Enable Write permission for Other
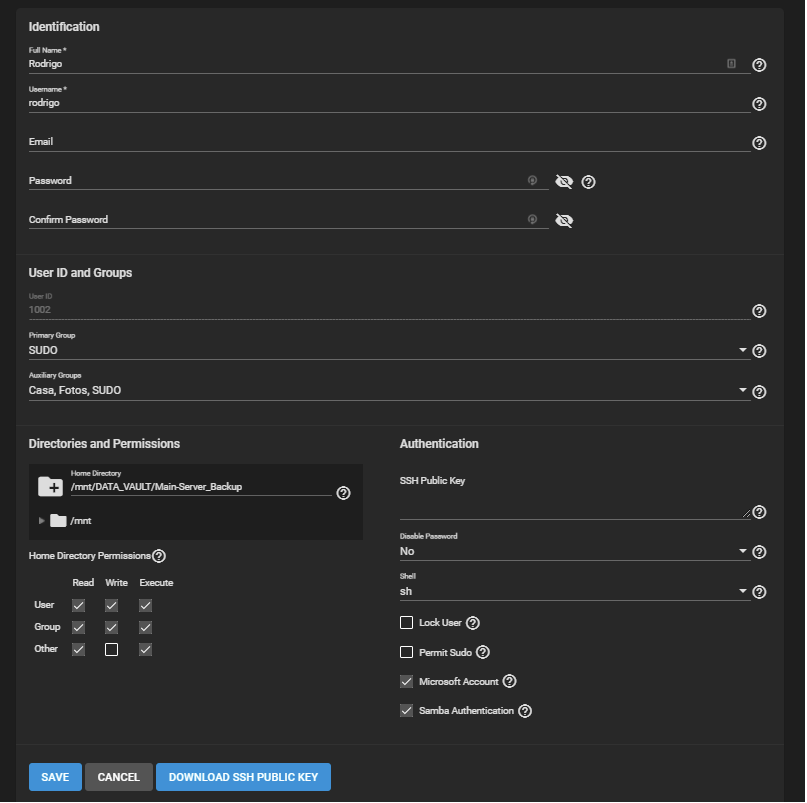Screen dimensions: 807x803 coord(112,649)
